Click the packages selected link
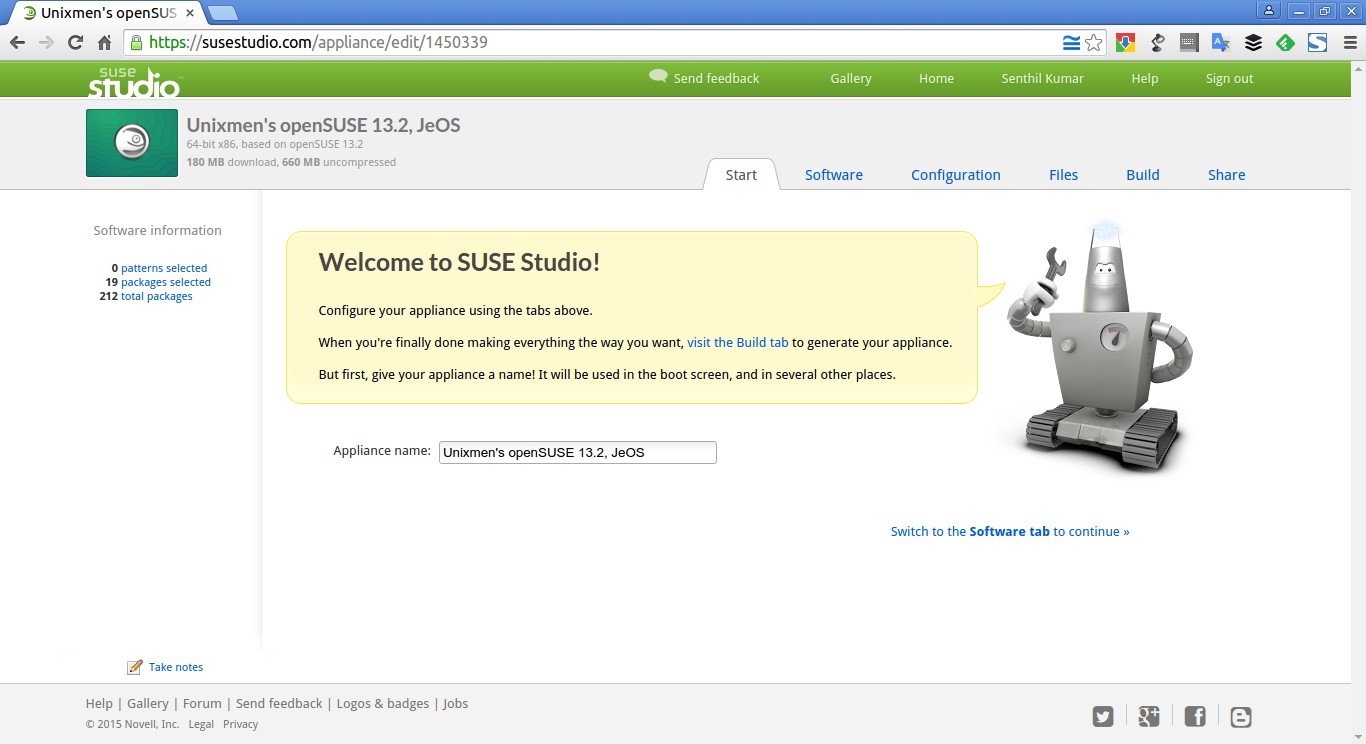The width and height of the screenshot is (1366, 744). click(166, 282)
